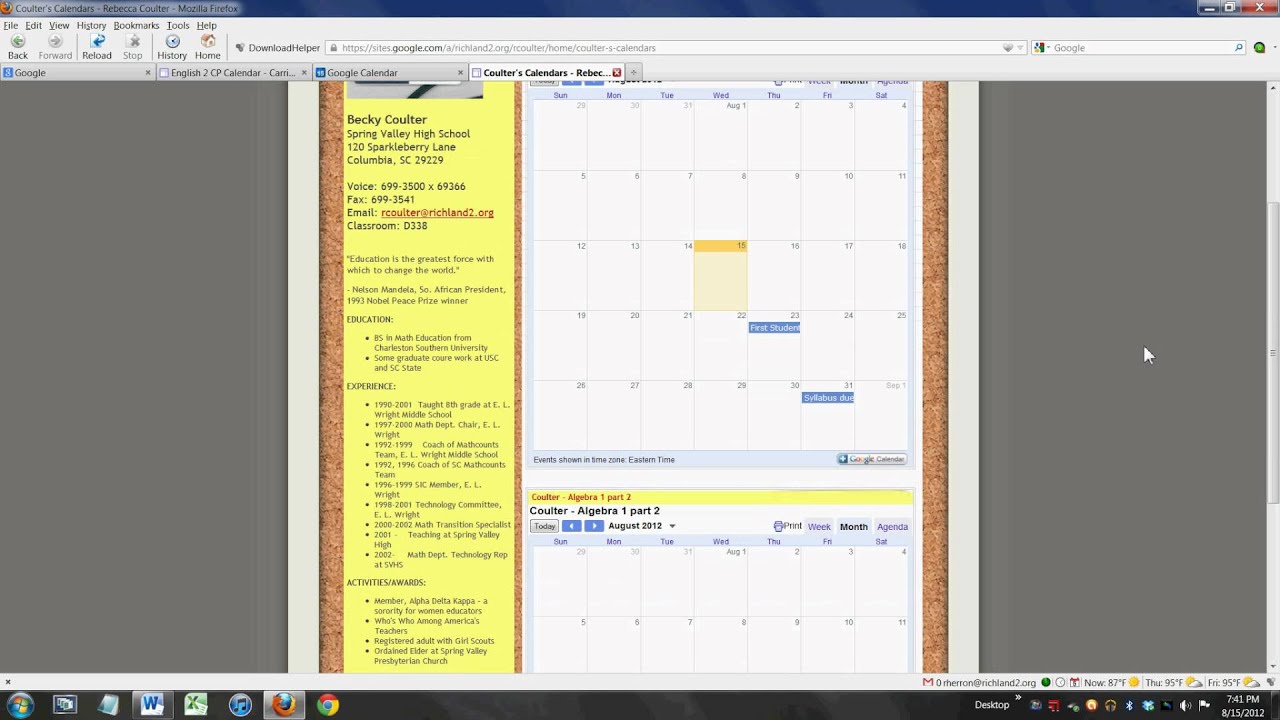Image resolution: width=1280 pixels, height=720 pixels.
Task: Select highlighted day 15 in calendar
Action: click(x=720, y=275)
